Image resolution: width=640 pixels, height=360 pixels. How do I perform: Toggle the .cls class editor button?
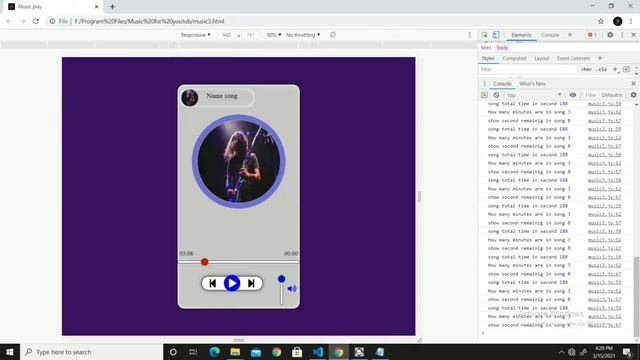(x=602, y=69)
